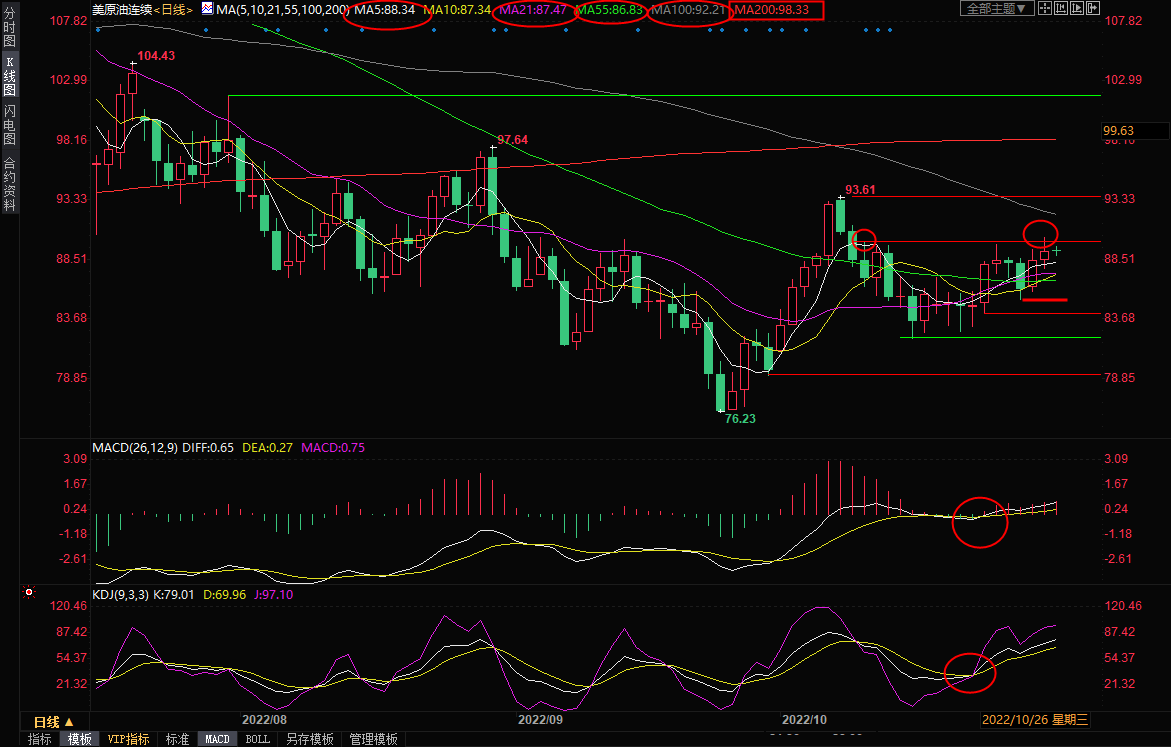Open 合约资料 contract info tab
Image resolution: width=1171 pixels, height=747 pixels.
[9, 184]
